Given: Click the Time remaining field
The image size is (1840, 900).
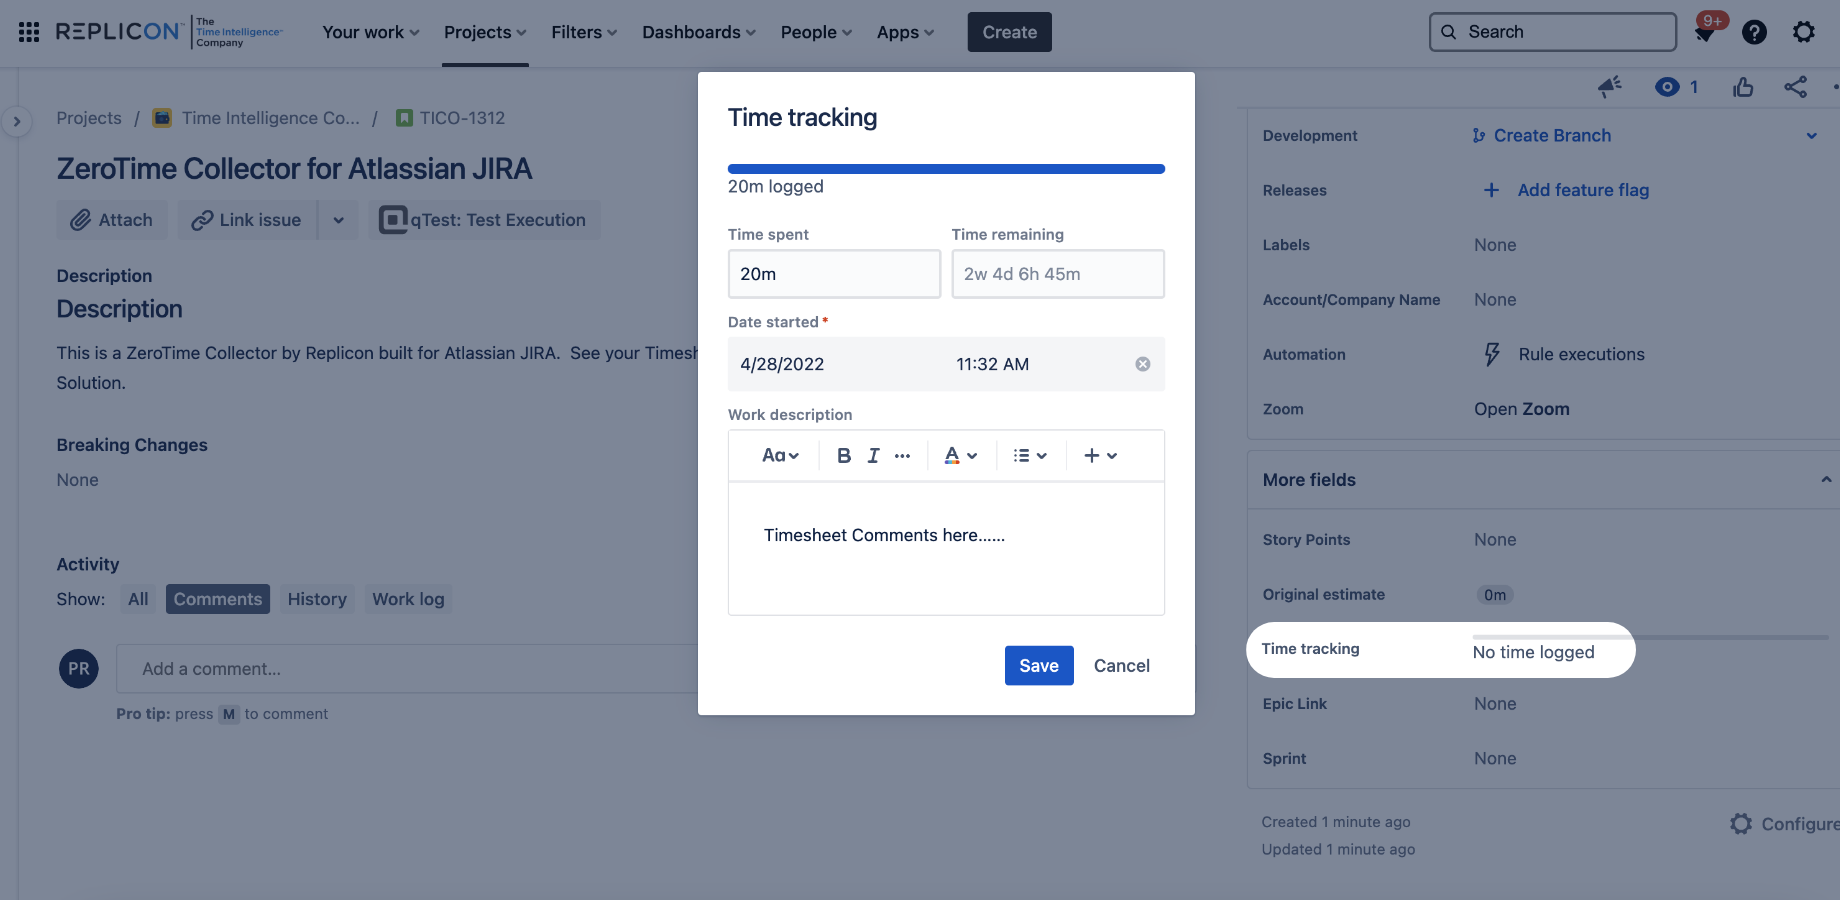Looking at the screenshot, I should coord(1058,274).
